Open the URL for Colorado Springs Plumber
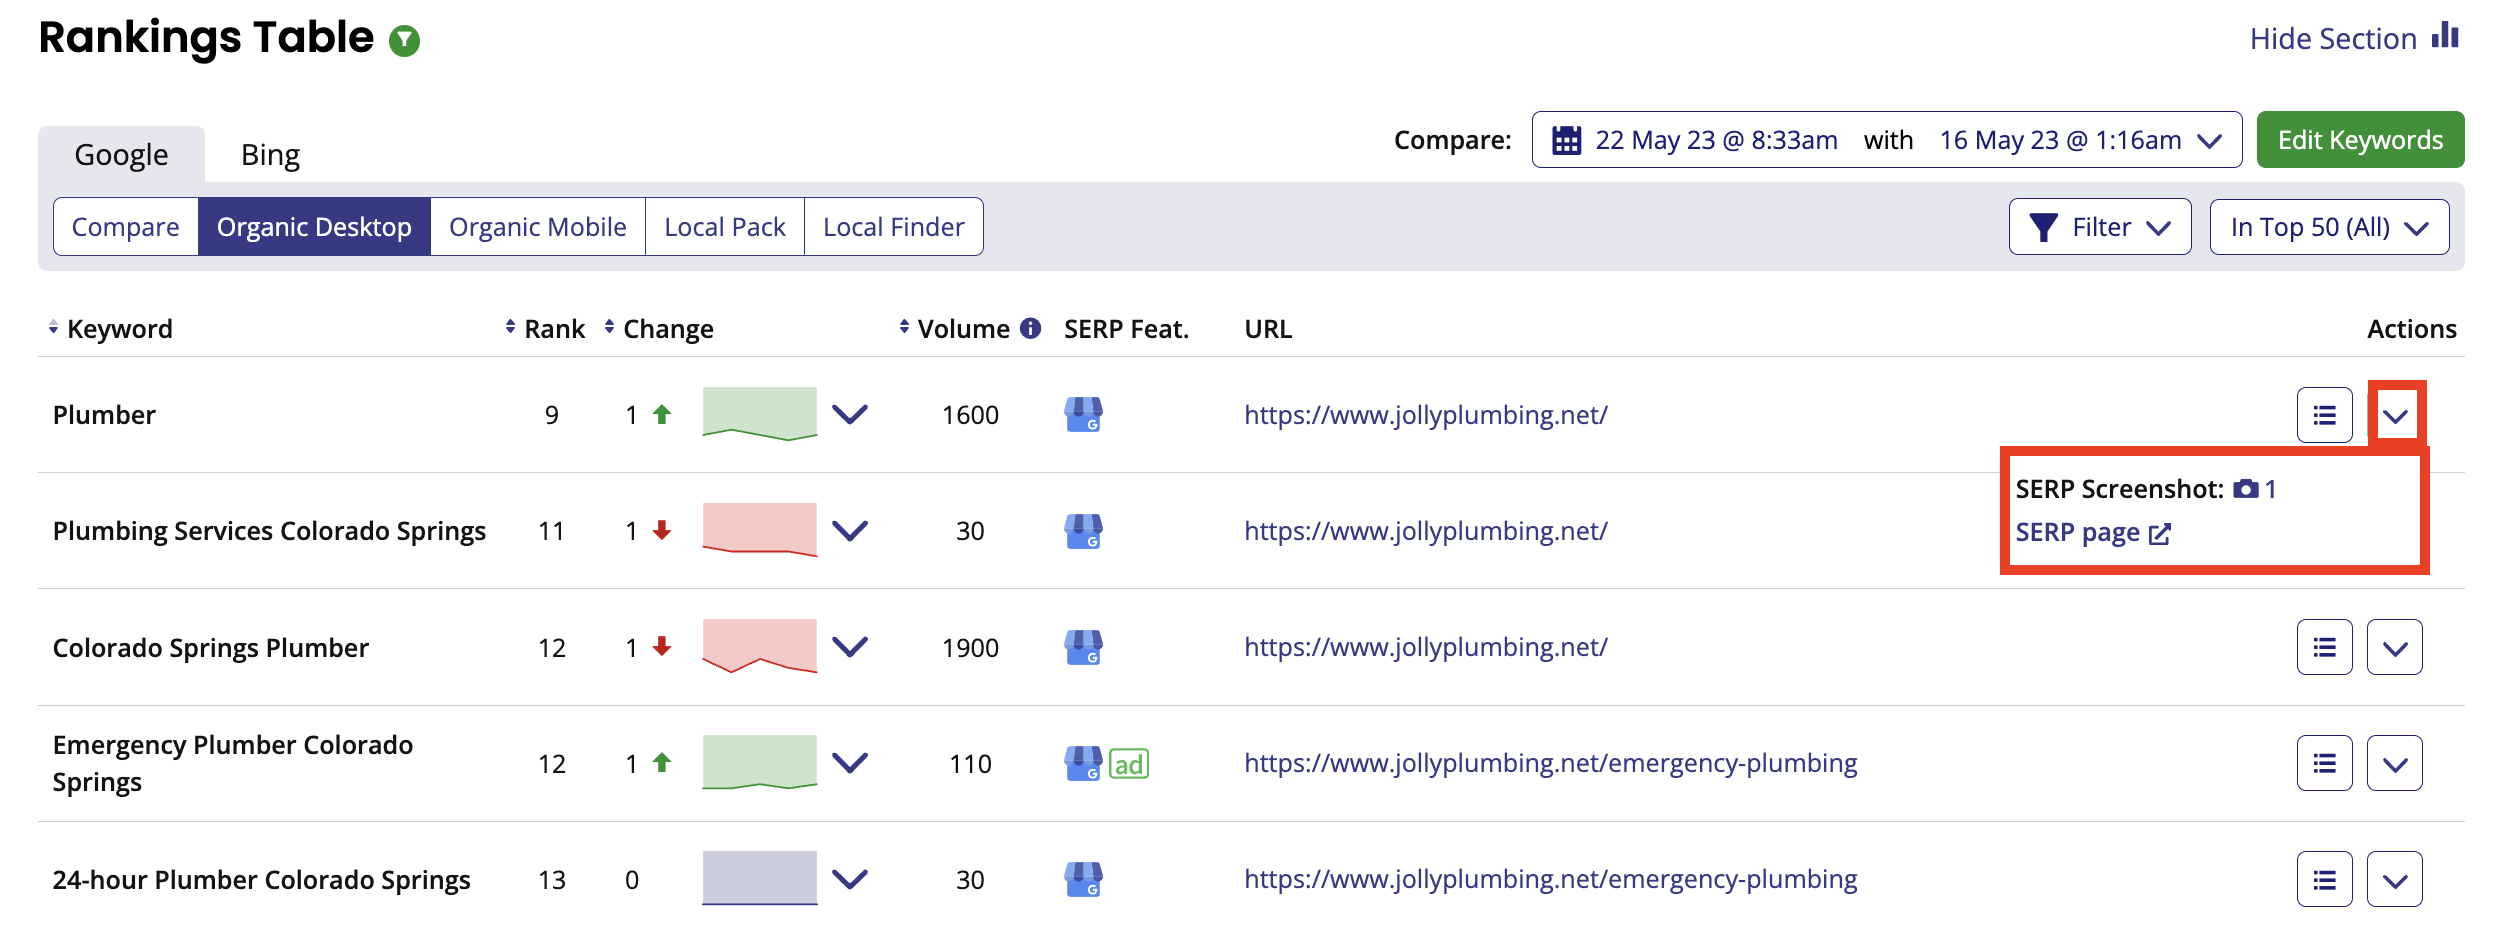This screenshot has height=935, width=2507. pyautogui.click(x=1426, y=647)
